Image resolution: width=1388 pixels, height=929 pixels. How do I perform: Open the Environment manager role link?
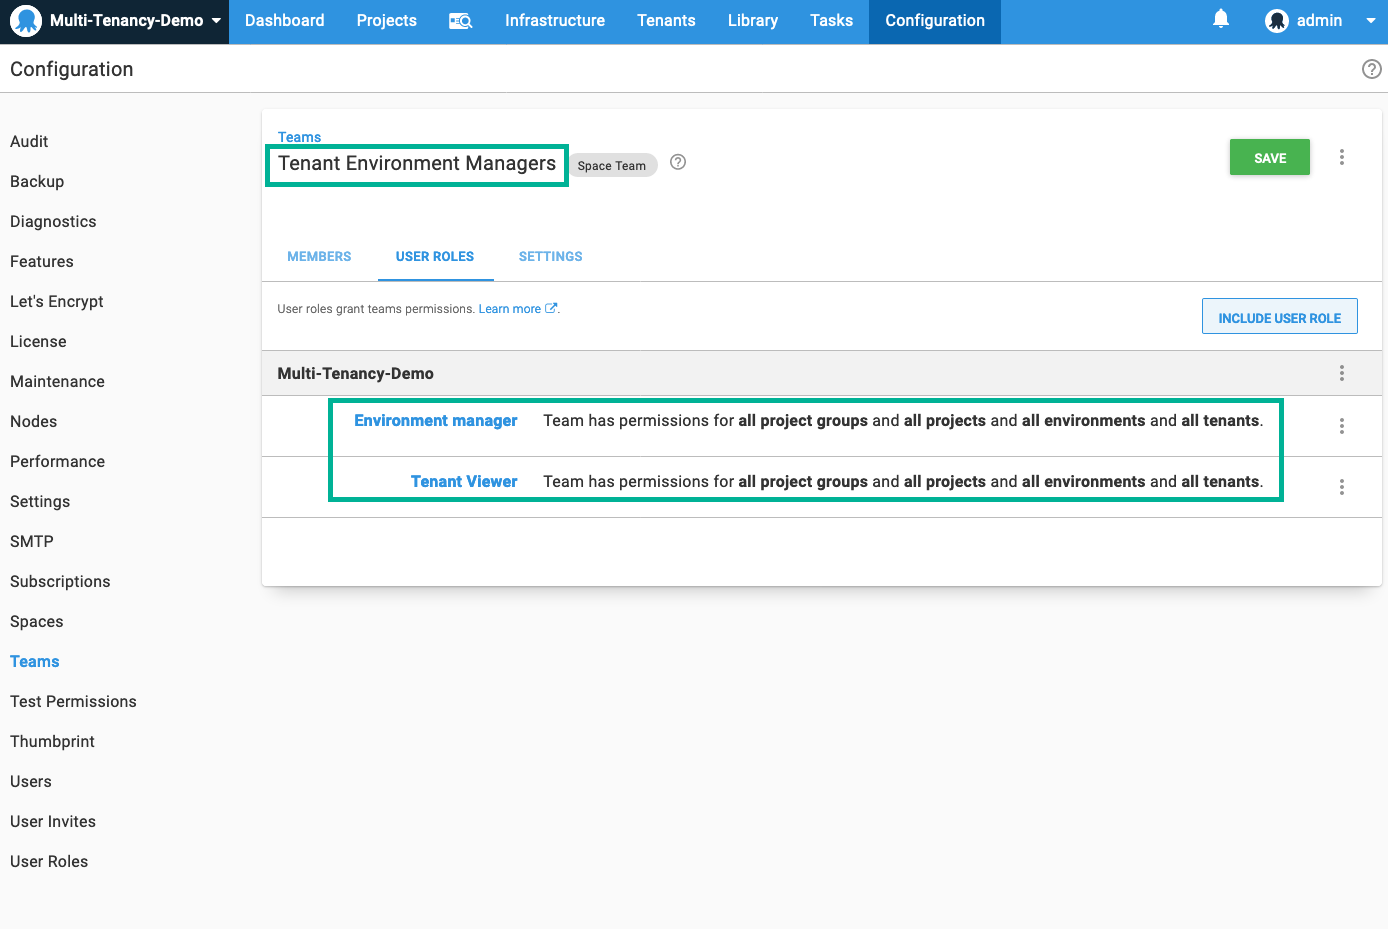click(435, 421)
